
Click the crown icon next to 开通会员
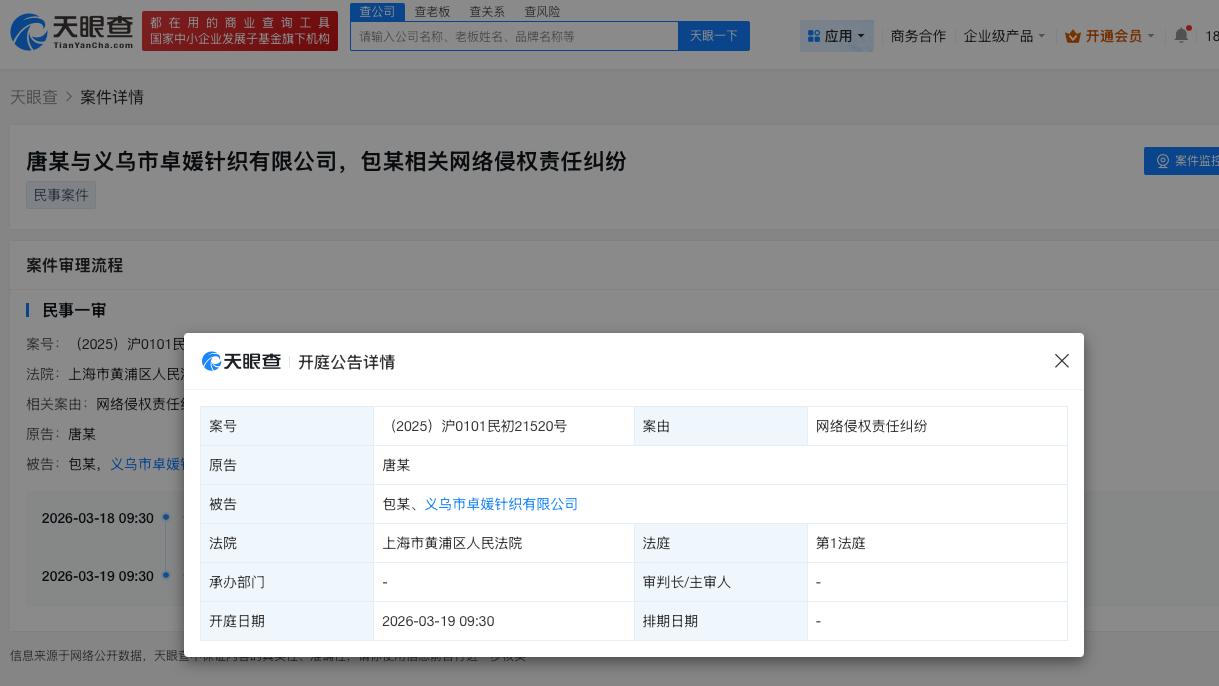tap(1073, 36)
